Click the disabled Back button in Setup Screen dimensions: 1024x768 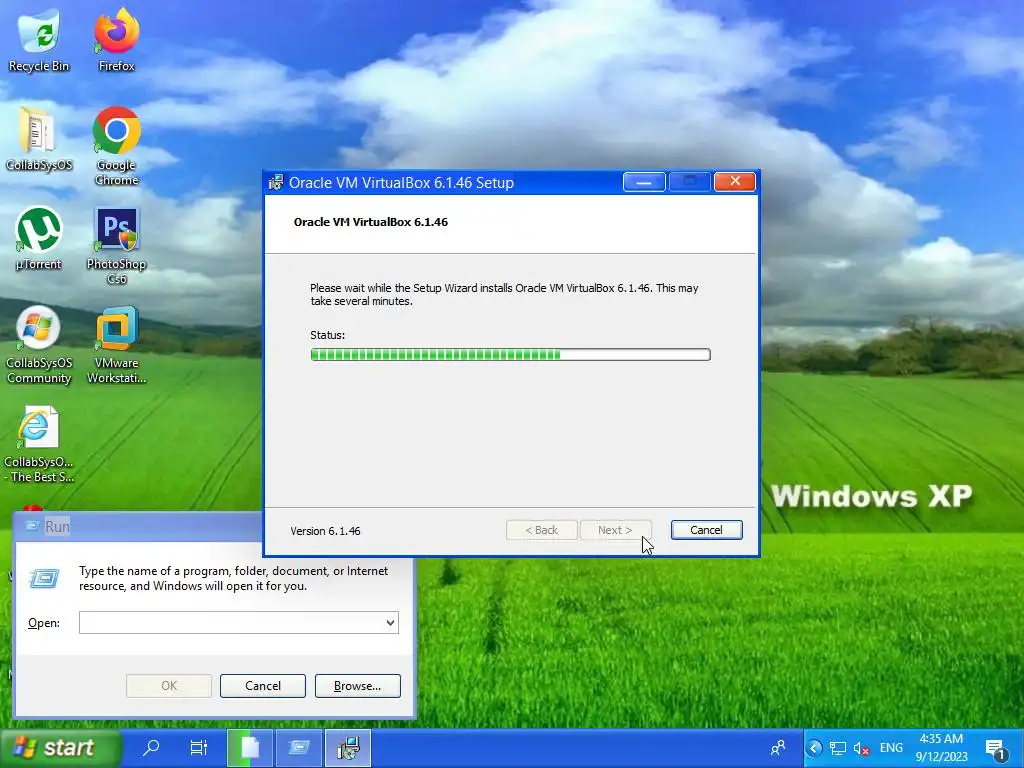[541, 530]
